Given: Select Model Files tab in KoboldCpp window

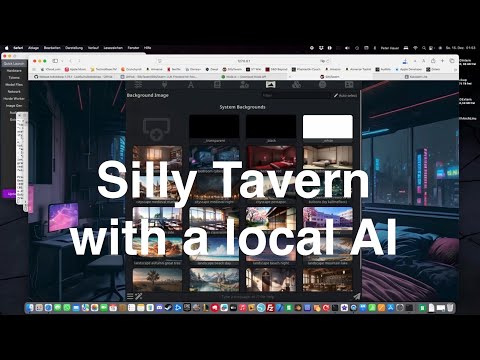Looking at the screenshot, I should [x=14, y=85].
